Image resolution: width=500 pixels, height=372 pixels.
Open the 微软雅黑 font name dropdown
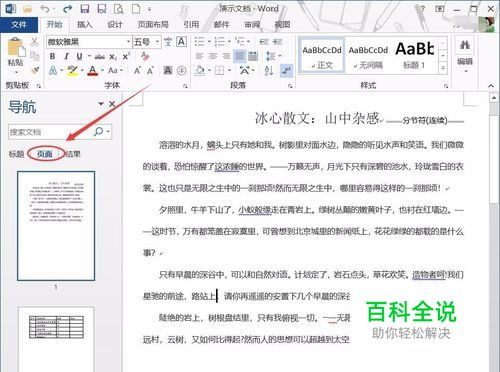pos(128,42)
